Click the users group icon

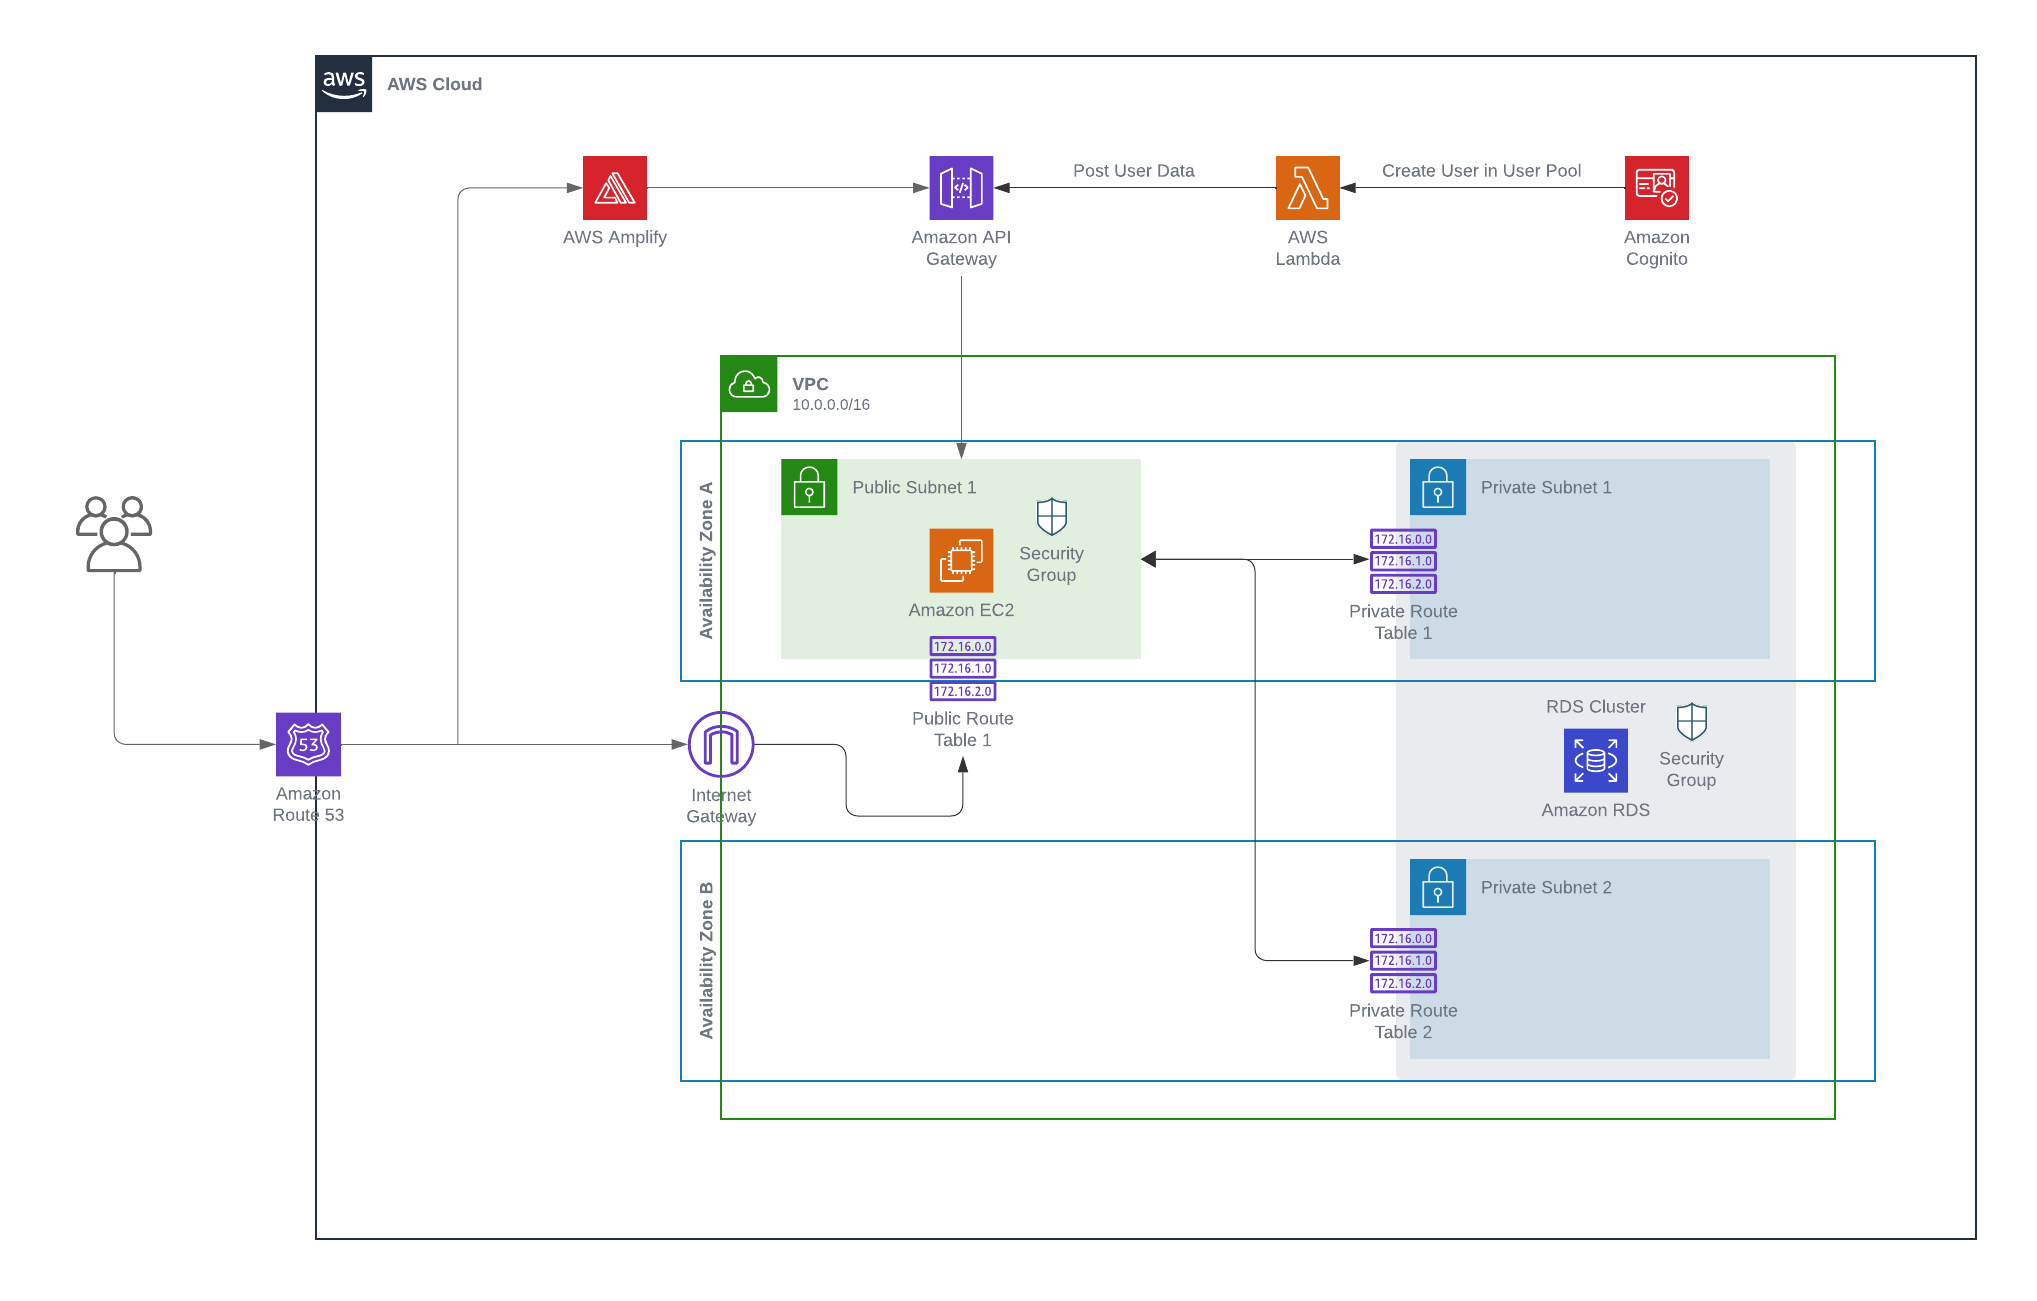pos(114,534)
